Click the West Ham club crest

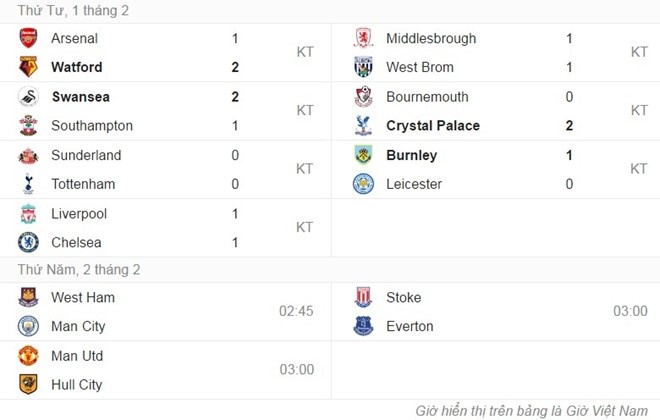pos(28,298)
